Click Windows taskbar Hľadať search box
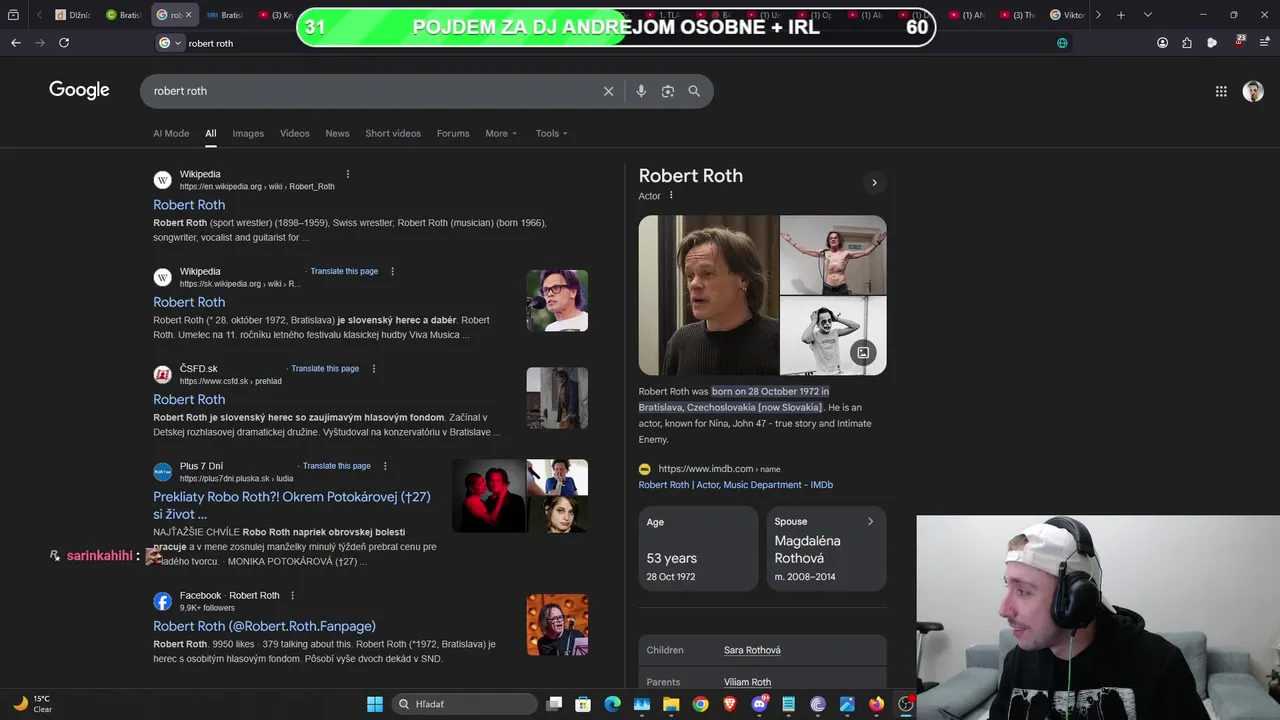 pyautogui.click(x=463, y=704)
